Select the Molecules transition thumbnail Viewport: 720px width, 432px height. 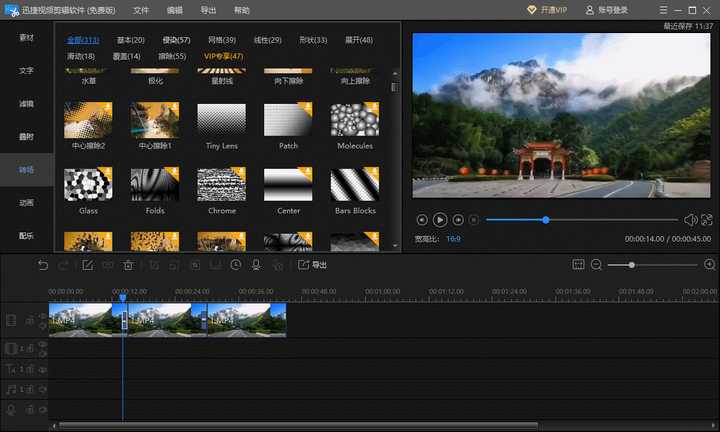[354, 120]
